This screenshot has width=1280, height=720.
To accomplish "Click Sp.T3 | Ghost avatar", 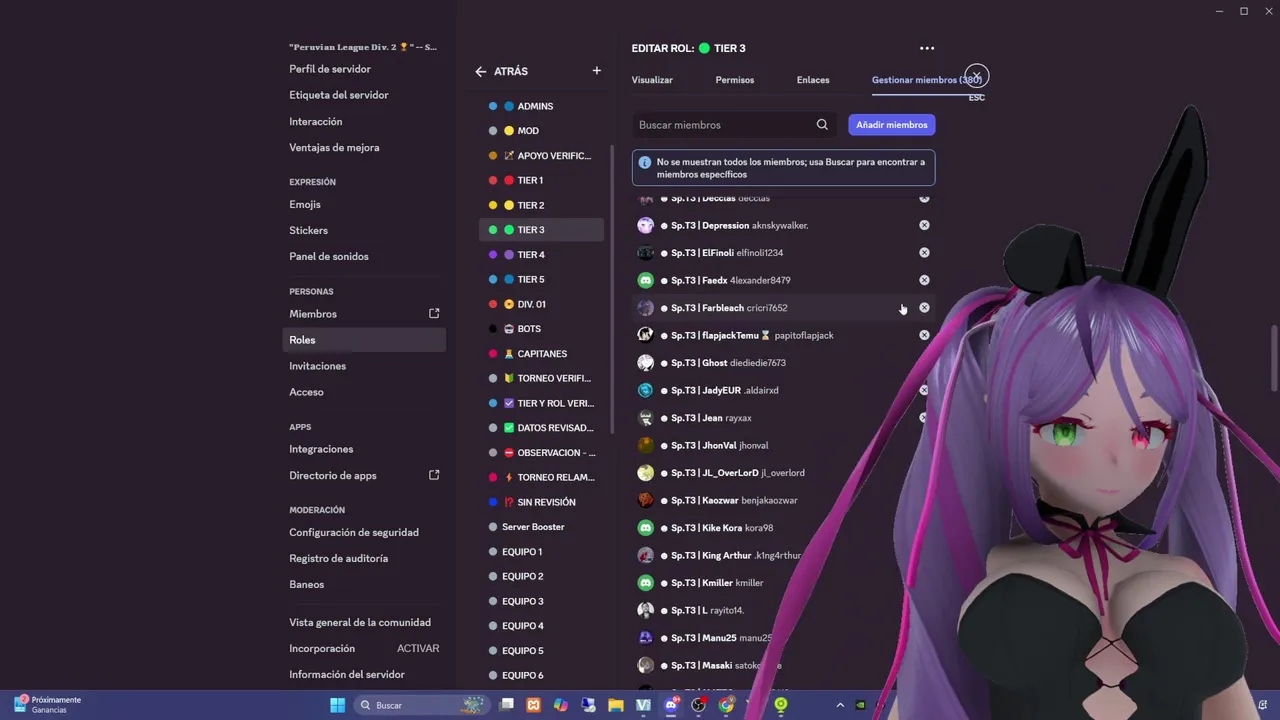I will pos(646,363).
